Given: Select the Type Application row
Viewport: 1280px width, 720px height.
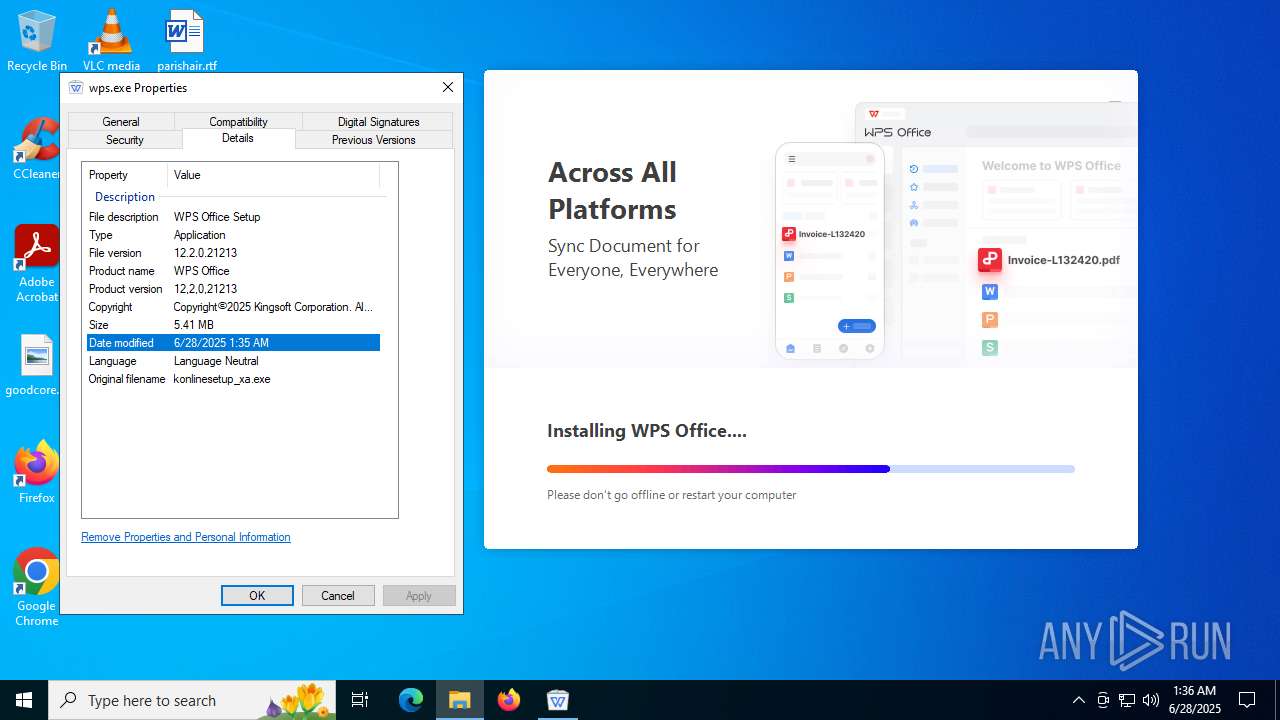Looking at the screenshot, I should (x=233, y=235).
